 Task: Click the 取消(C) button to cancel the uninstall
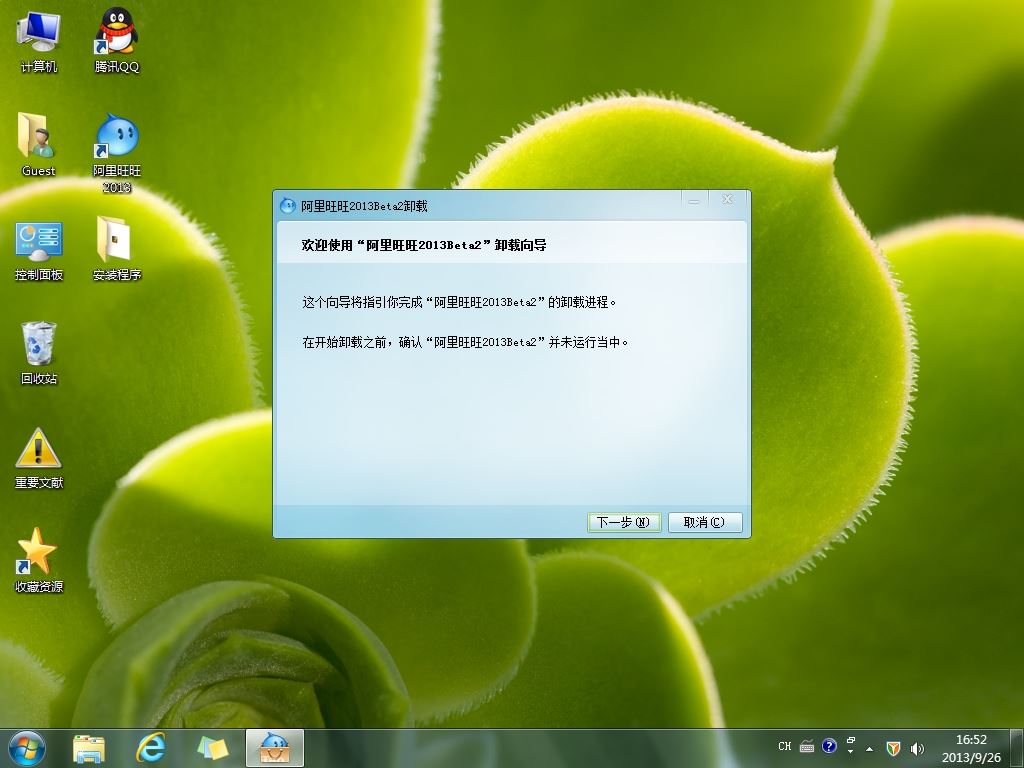[704, 522]
